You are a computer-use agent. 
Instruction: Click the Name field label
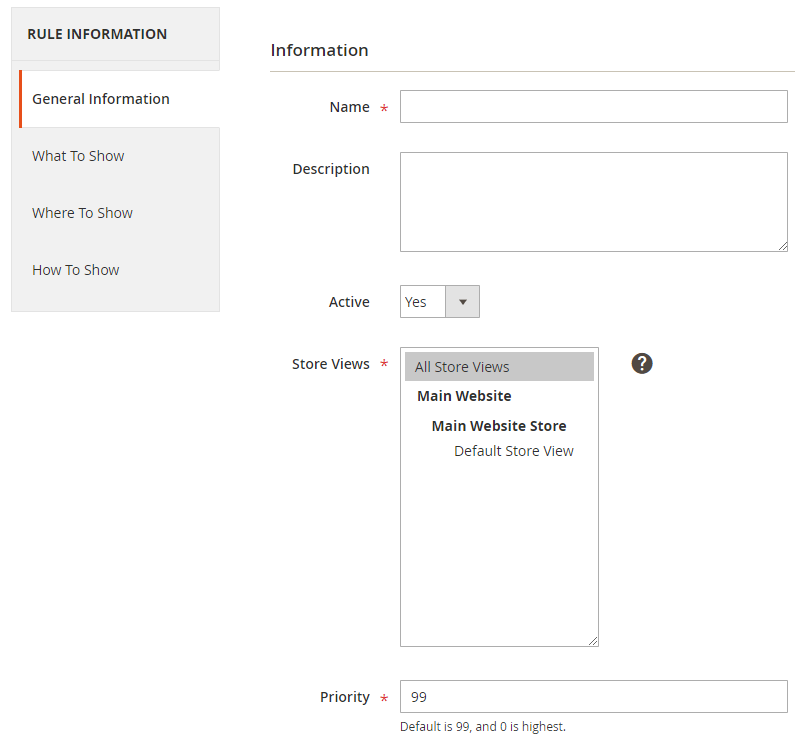pyautogui.click(x=349, y=107)
